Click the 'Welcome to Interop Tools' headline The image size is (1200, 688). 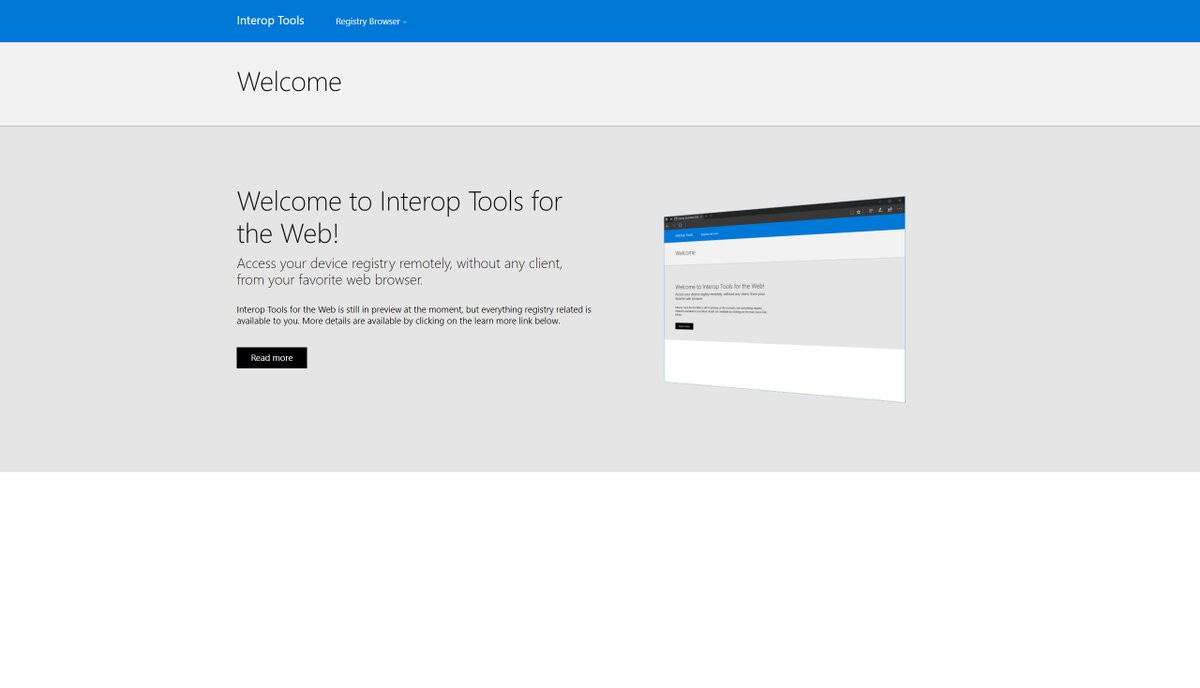[400, 217]
